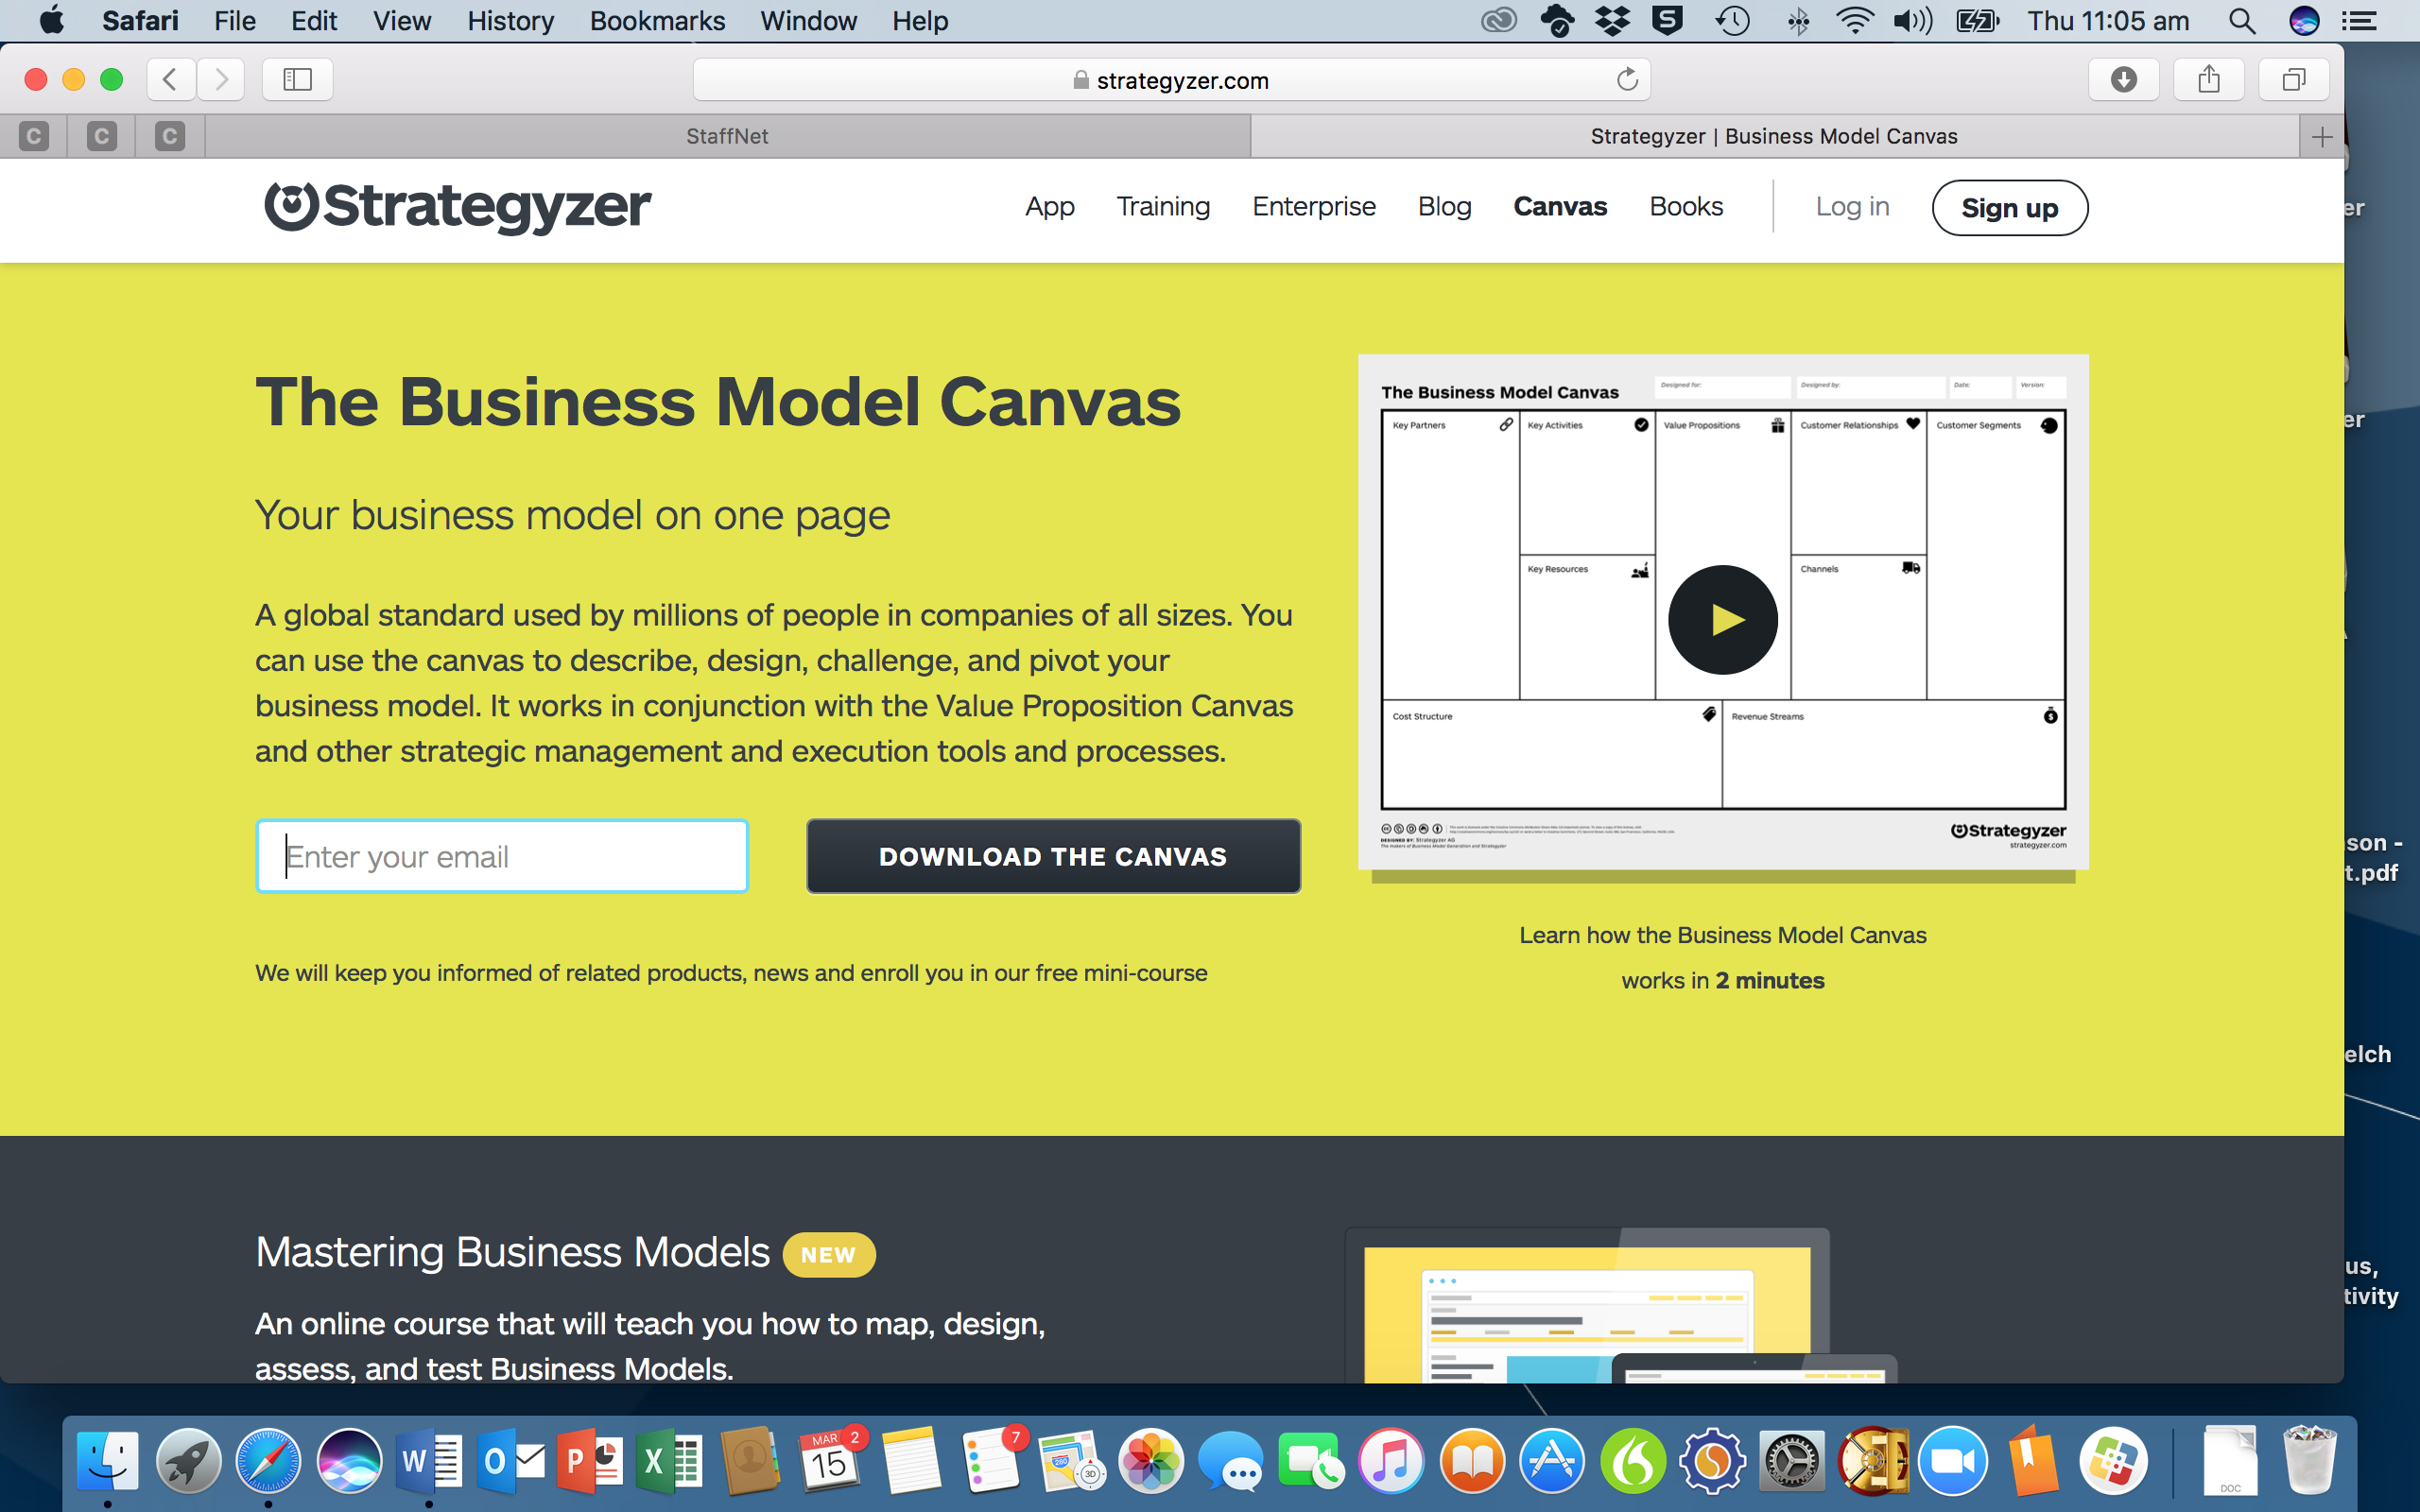Click the Sign up button
Screen dimensions: 2420x1512
[x=2009, y=207]
